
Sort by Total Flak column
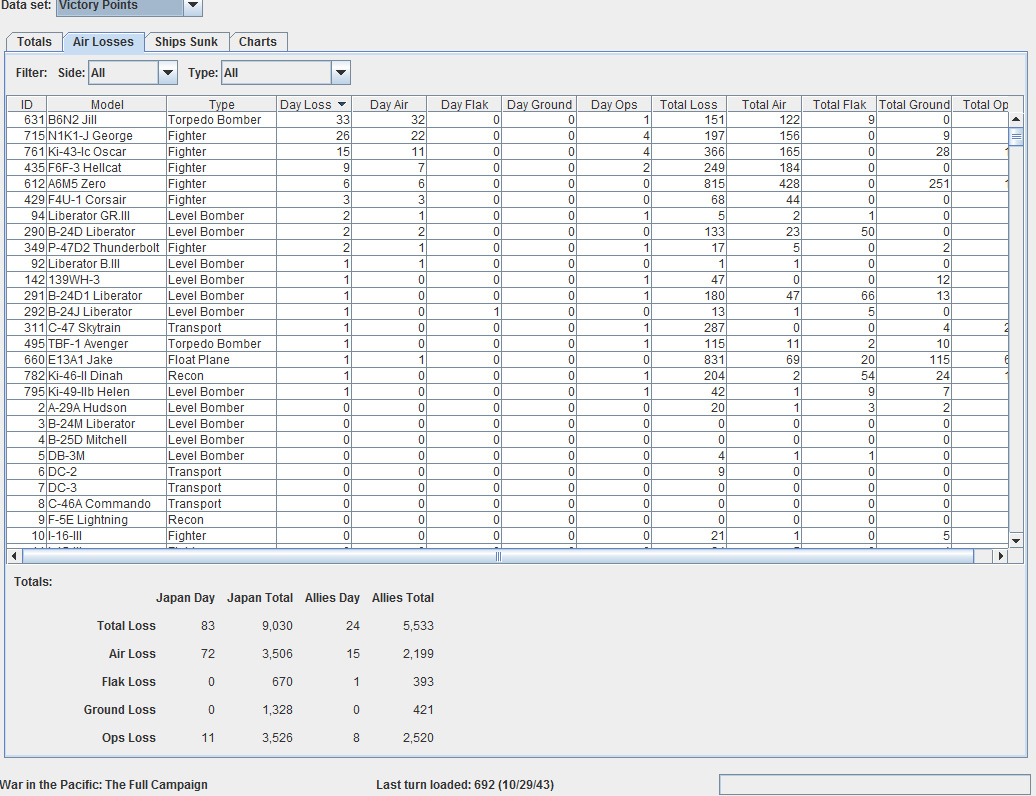tap(839, 104)
